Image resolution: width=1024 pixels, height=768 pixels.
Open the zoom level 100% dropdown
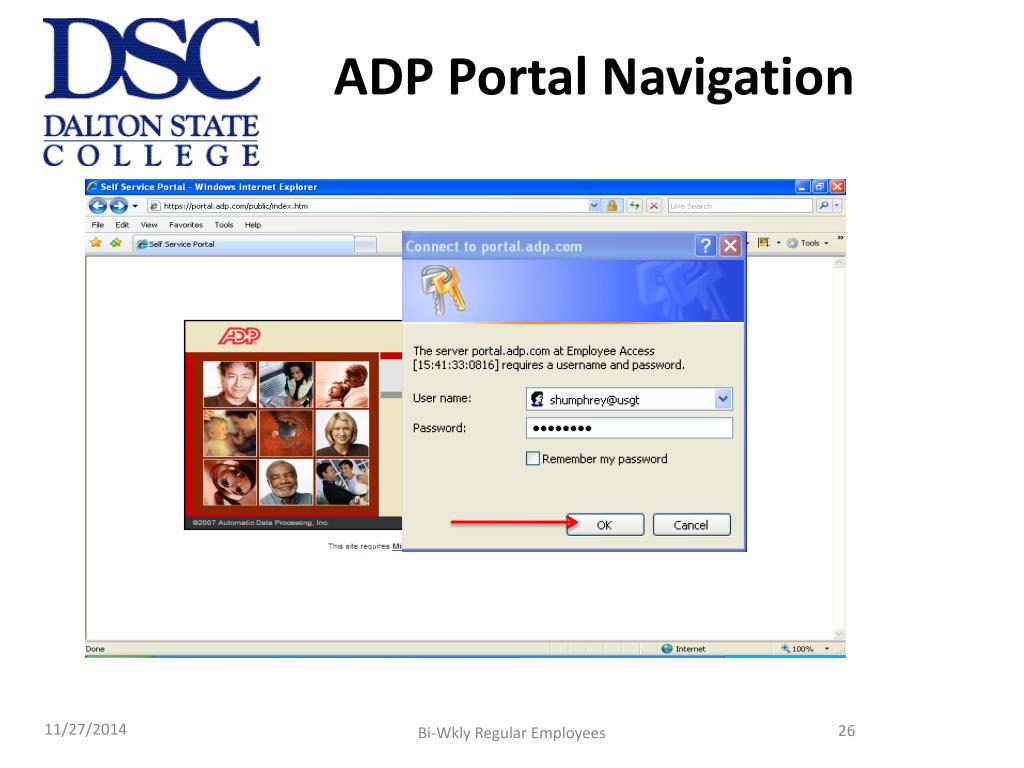click(827, 648)
